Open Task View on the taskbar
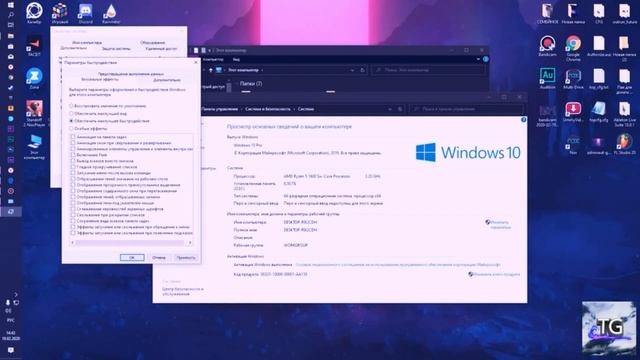 [x=11, y=25]
